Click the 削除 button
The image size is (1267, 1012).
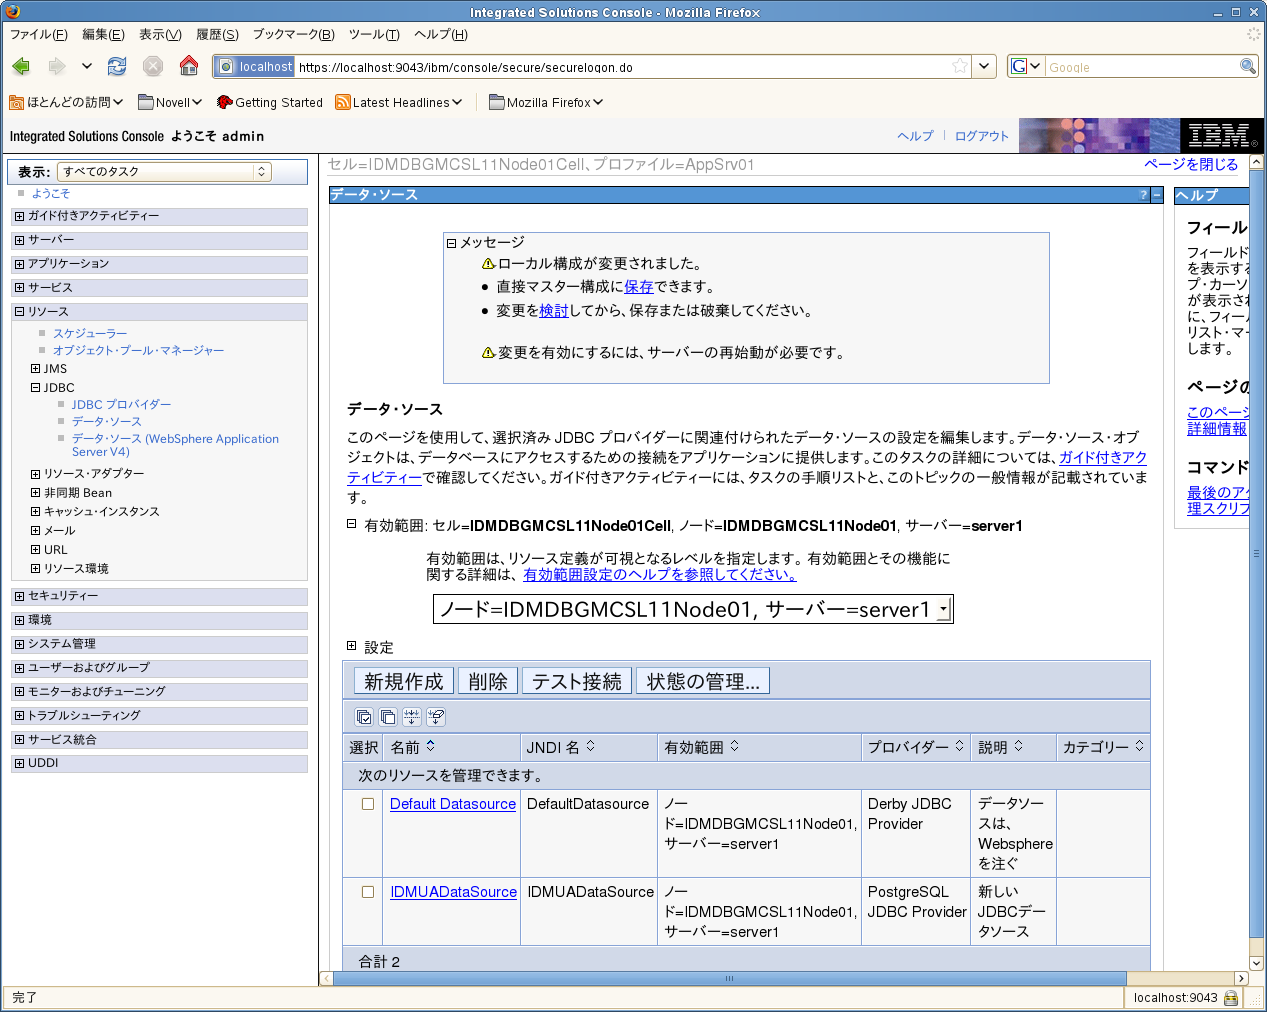tap(488, 682)
